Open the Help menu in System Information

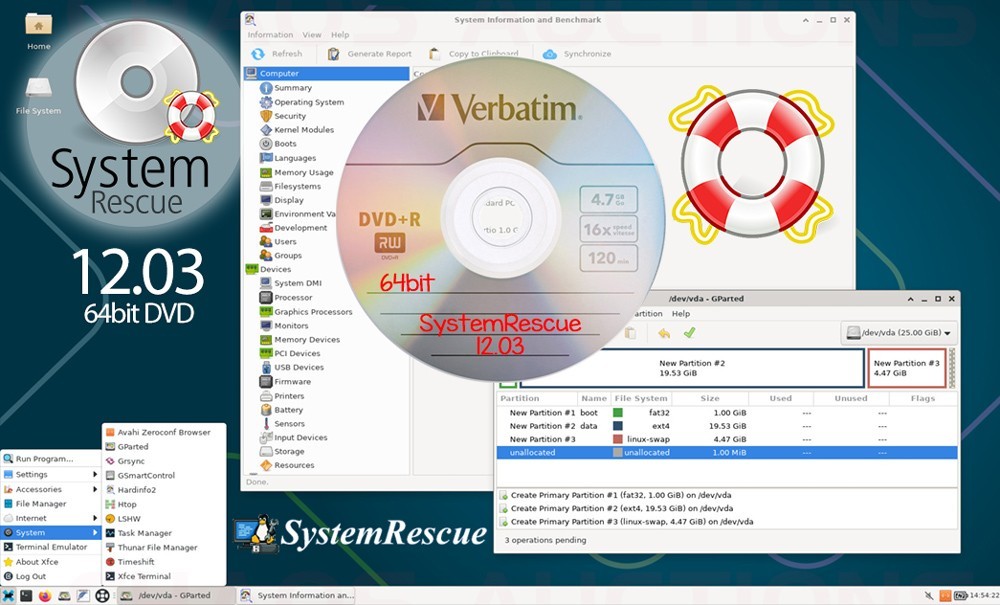[340, 35]
